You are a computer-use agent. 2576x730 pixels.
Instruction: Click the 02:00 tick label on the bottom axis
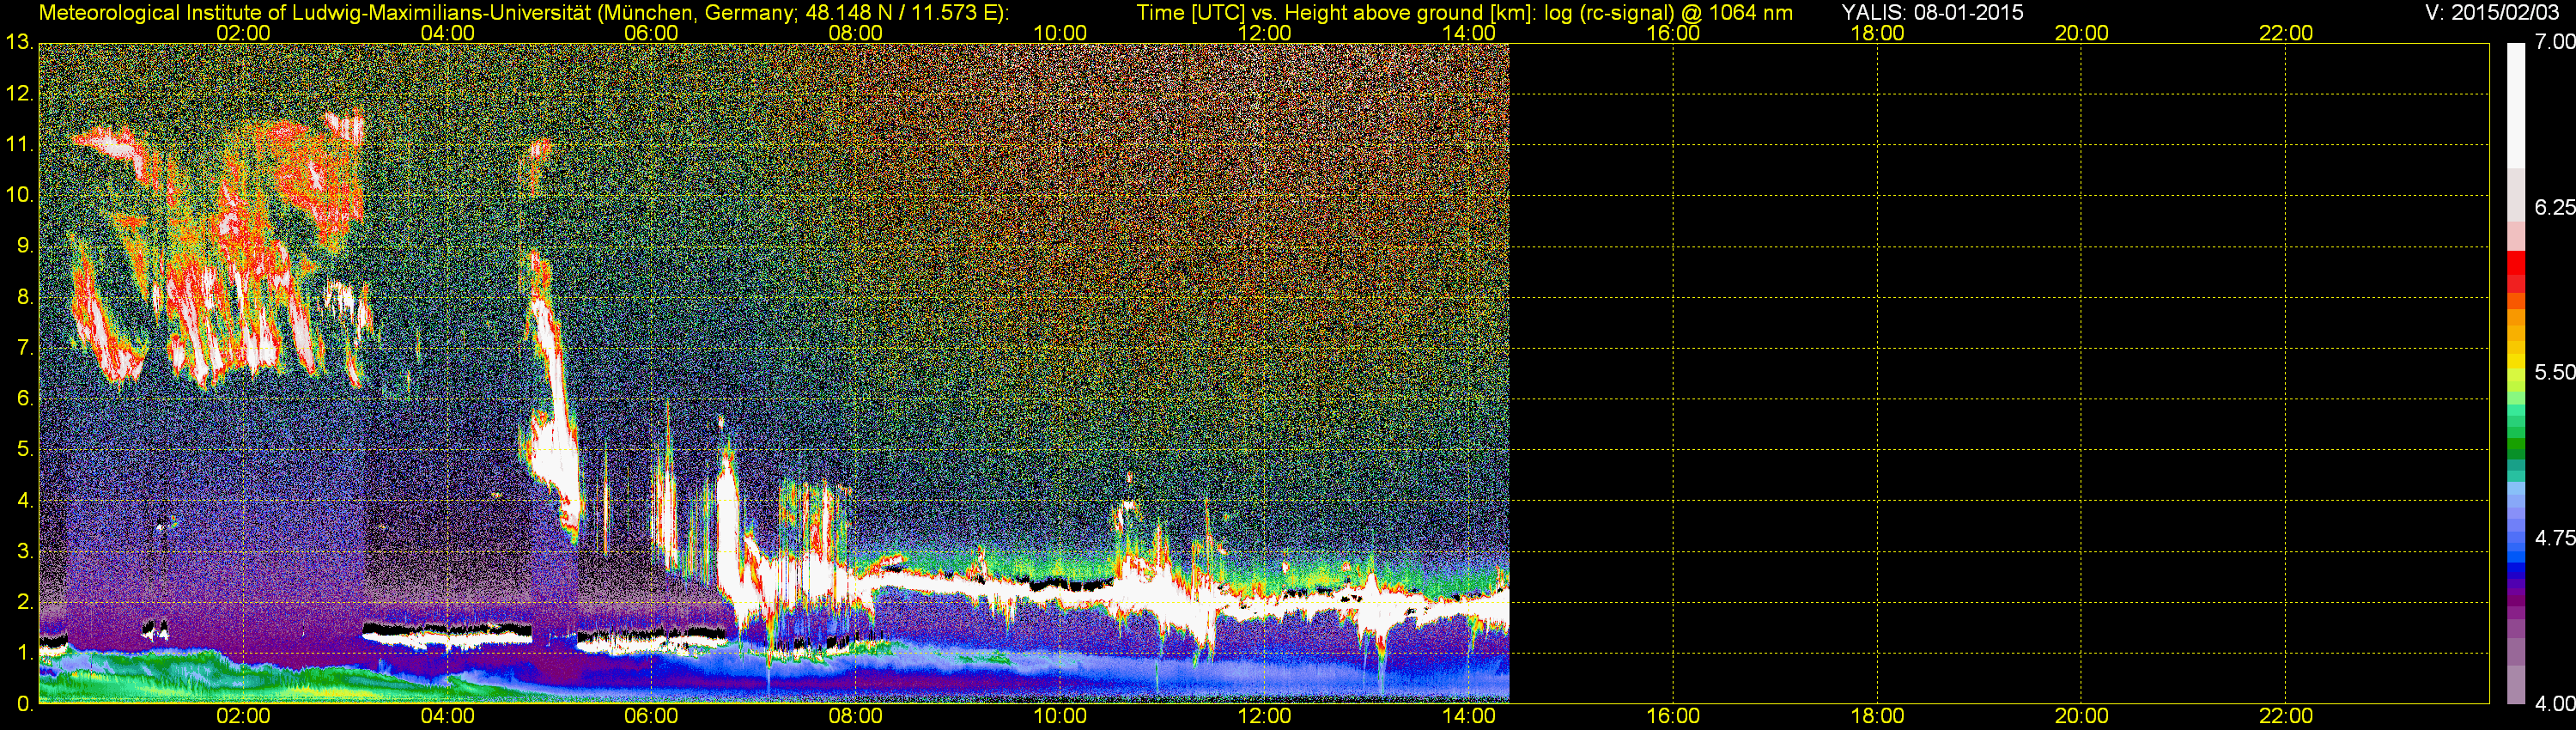point(243,716)
